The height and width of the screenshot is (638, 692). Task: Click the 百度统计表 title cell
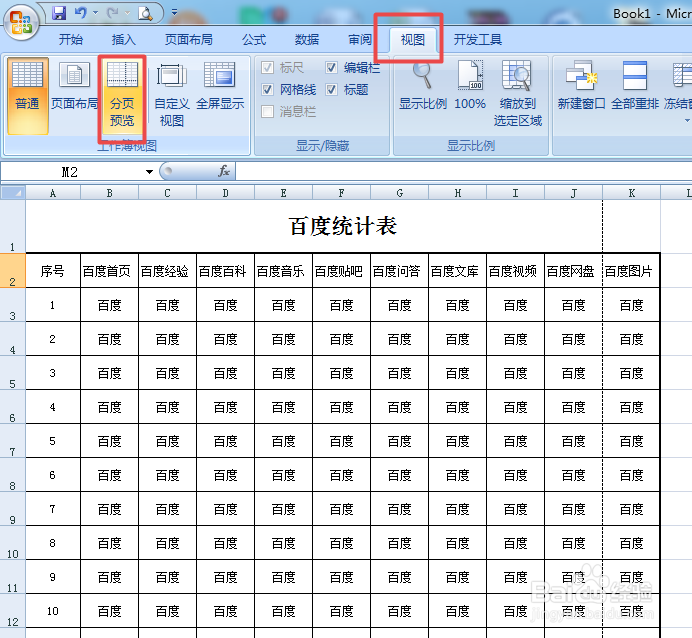[343, 226]
